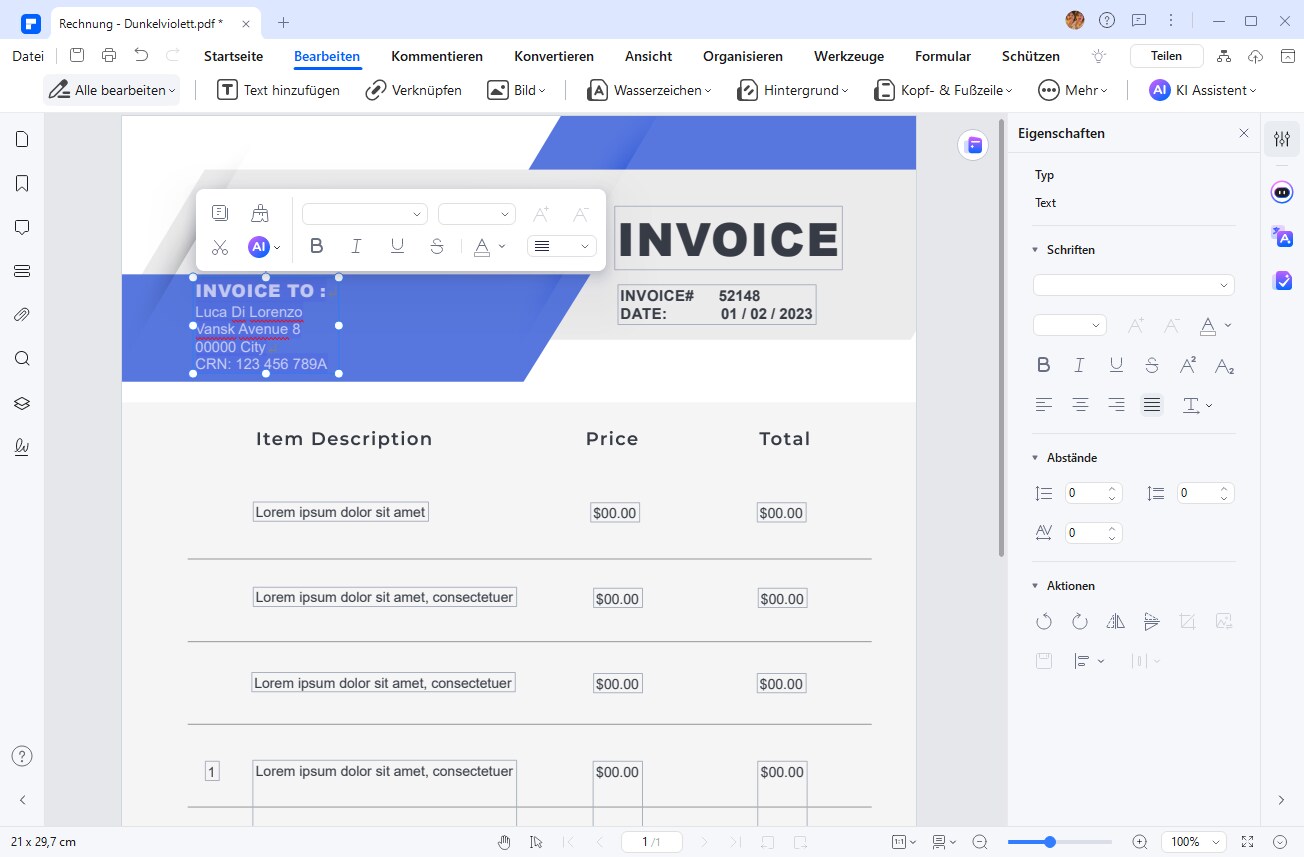
Task: Open the font color picker under Schriften
Action: point(1214,325)
